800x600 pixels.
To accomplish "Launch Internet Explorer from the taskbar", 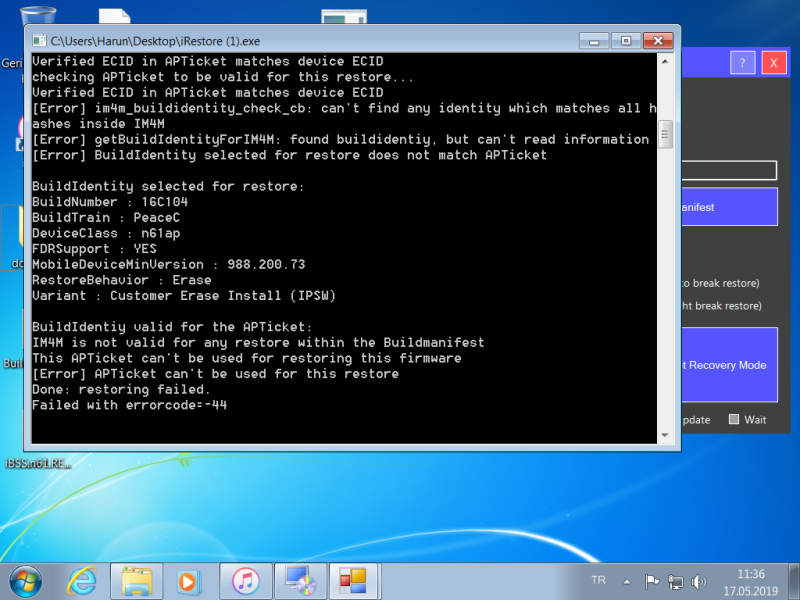I will pos(82,580).
